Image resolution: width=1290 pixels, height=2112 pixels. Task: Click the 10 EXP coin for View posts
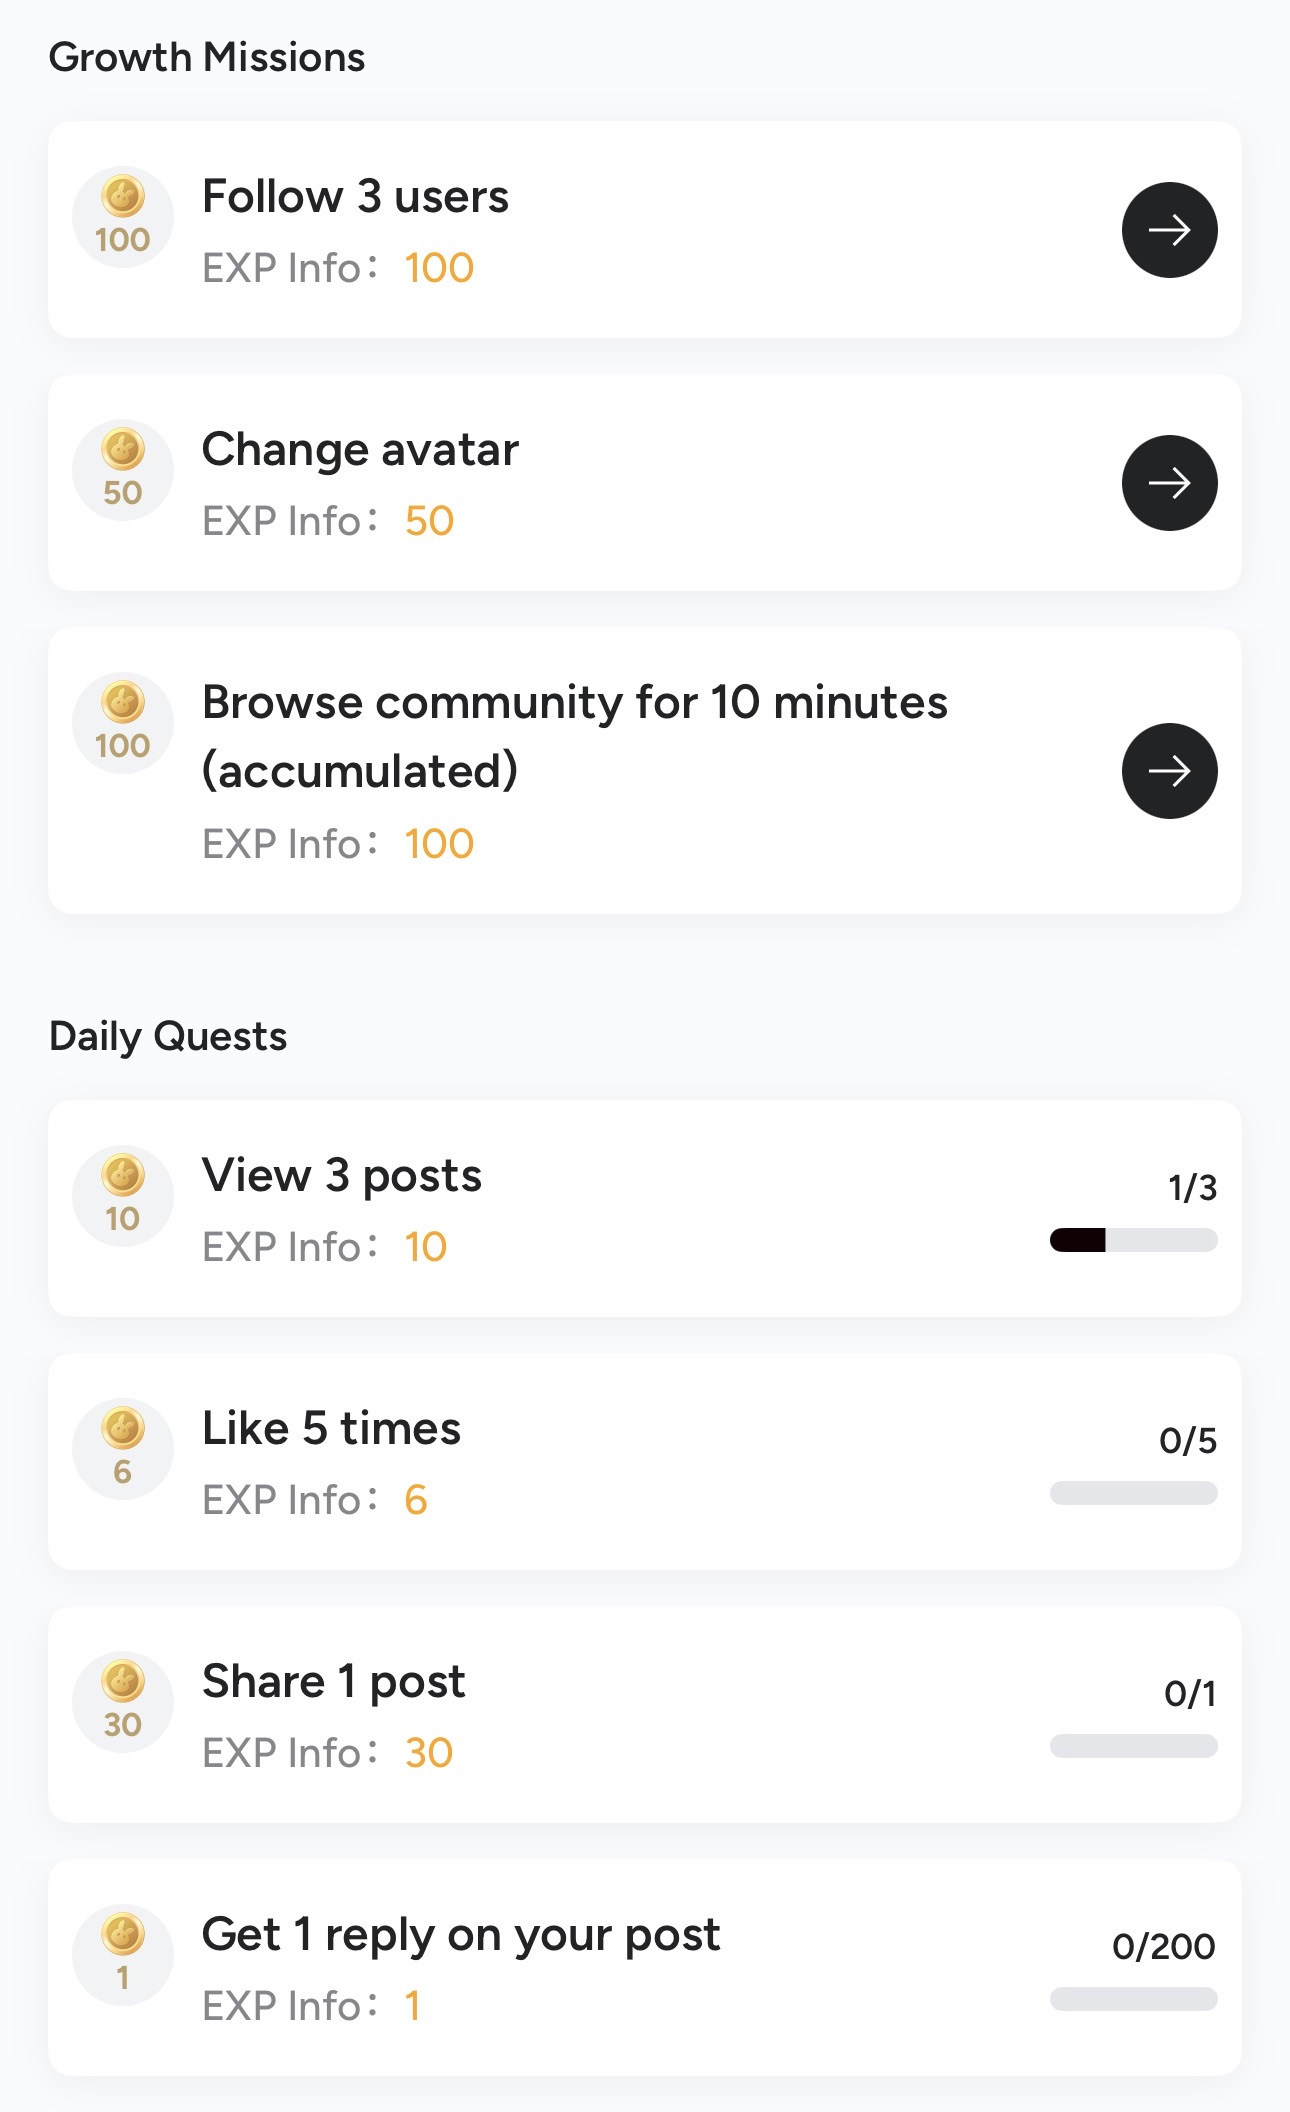[123, 1196]
